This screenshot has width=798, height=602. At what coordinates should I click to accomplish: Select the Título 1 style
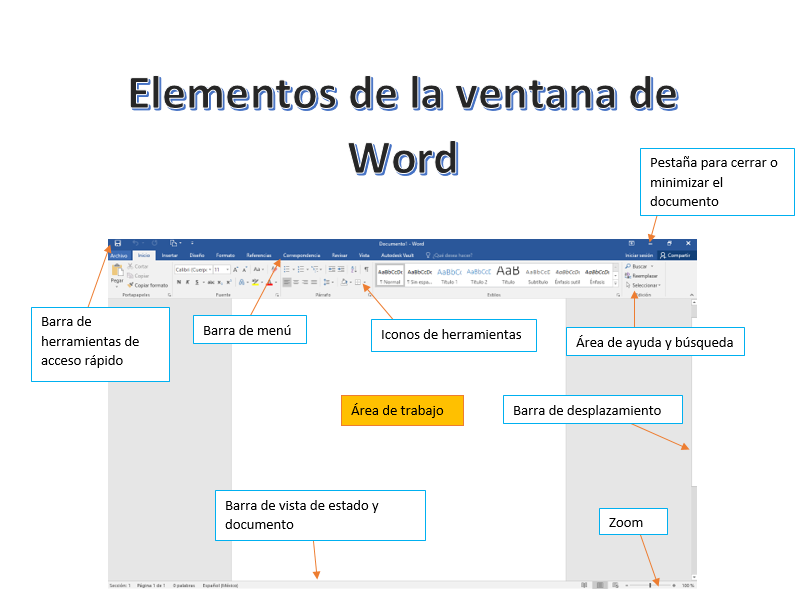tap(449, 275)
